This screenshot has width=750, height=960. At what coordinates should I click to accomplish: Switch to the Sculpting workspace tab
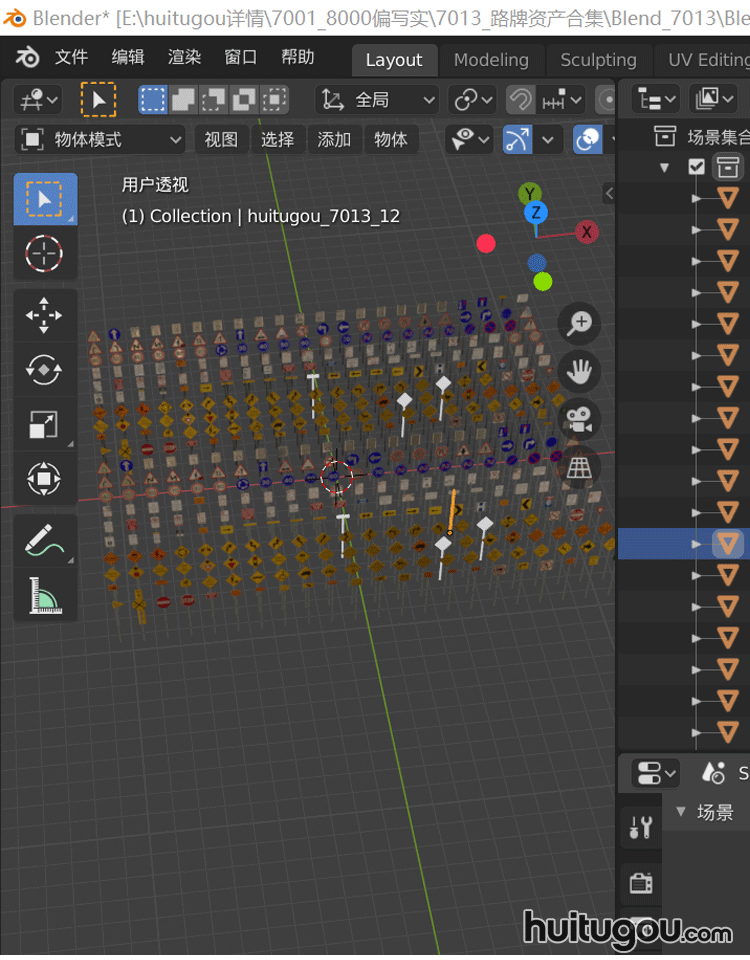597,60
